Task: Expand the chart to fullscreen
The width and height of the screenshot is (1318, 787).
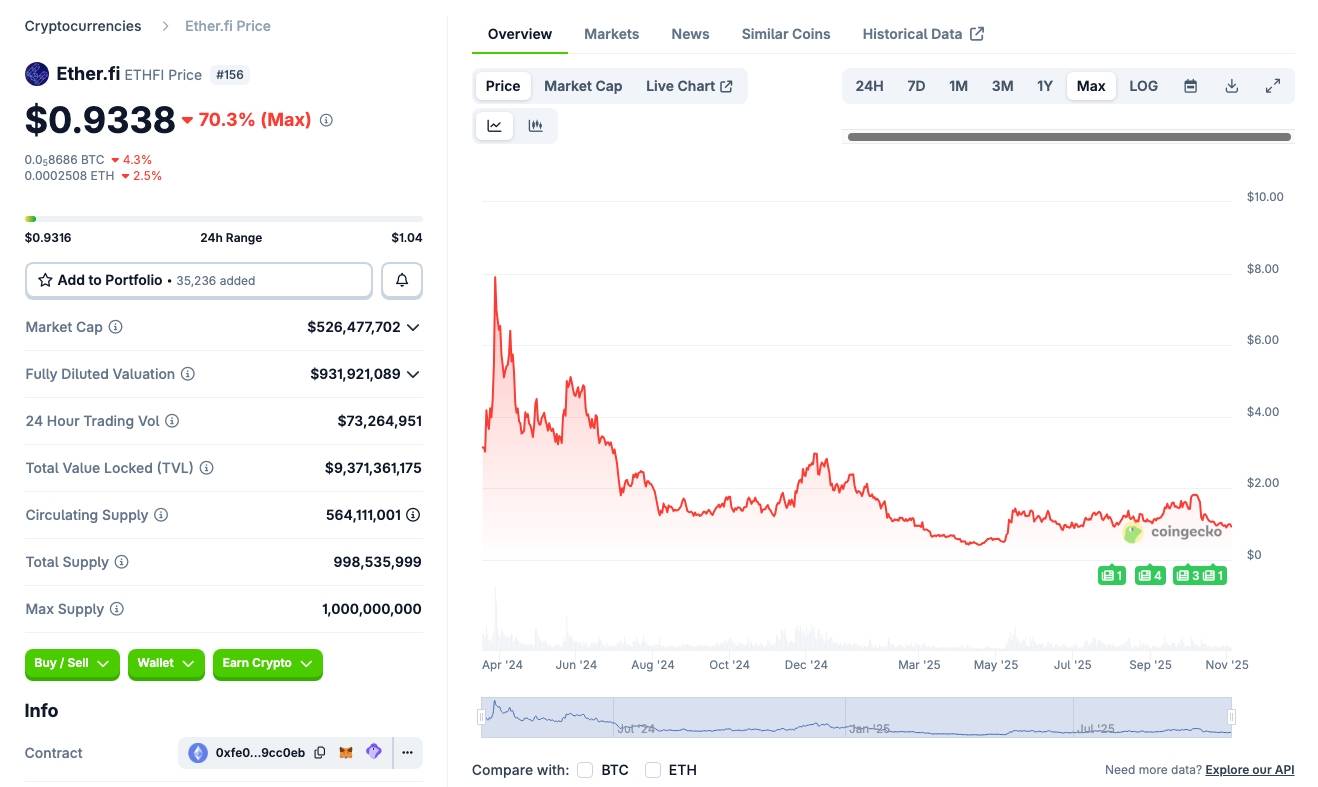Action: [x=1273, y=86]
